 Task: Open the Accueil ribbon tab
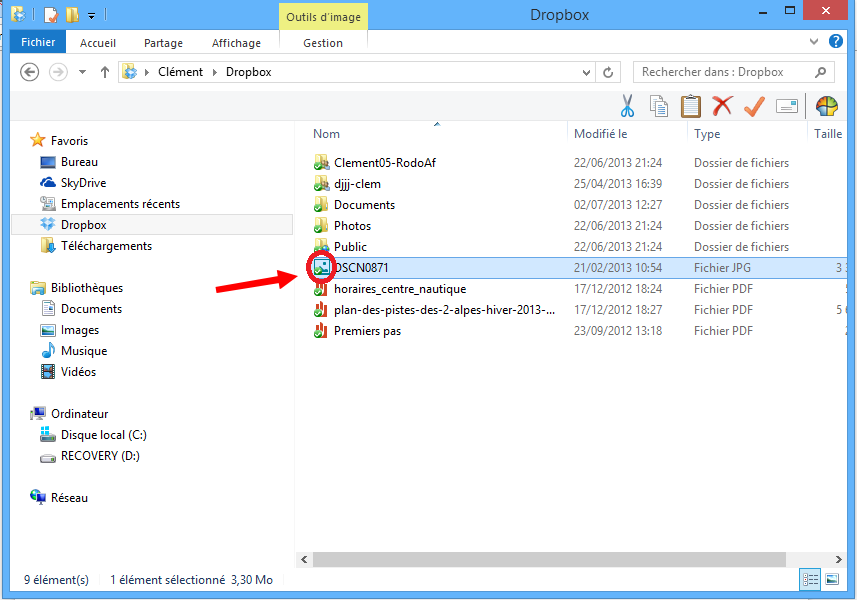[98, 43]
